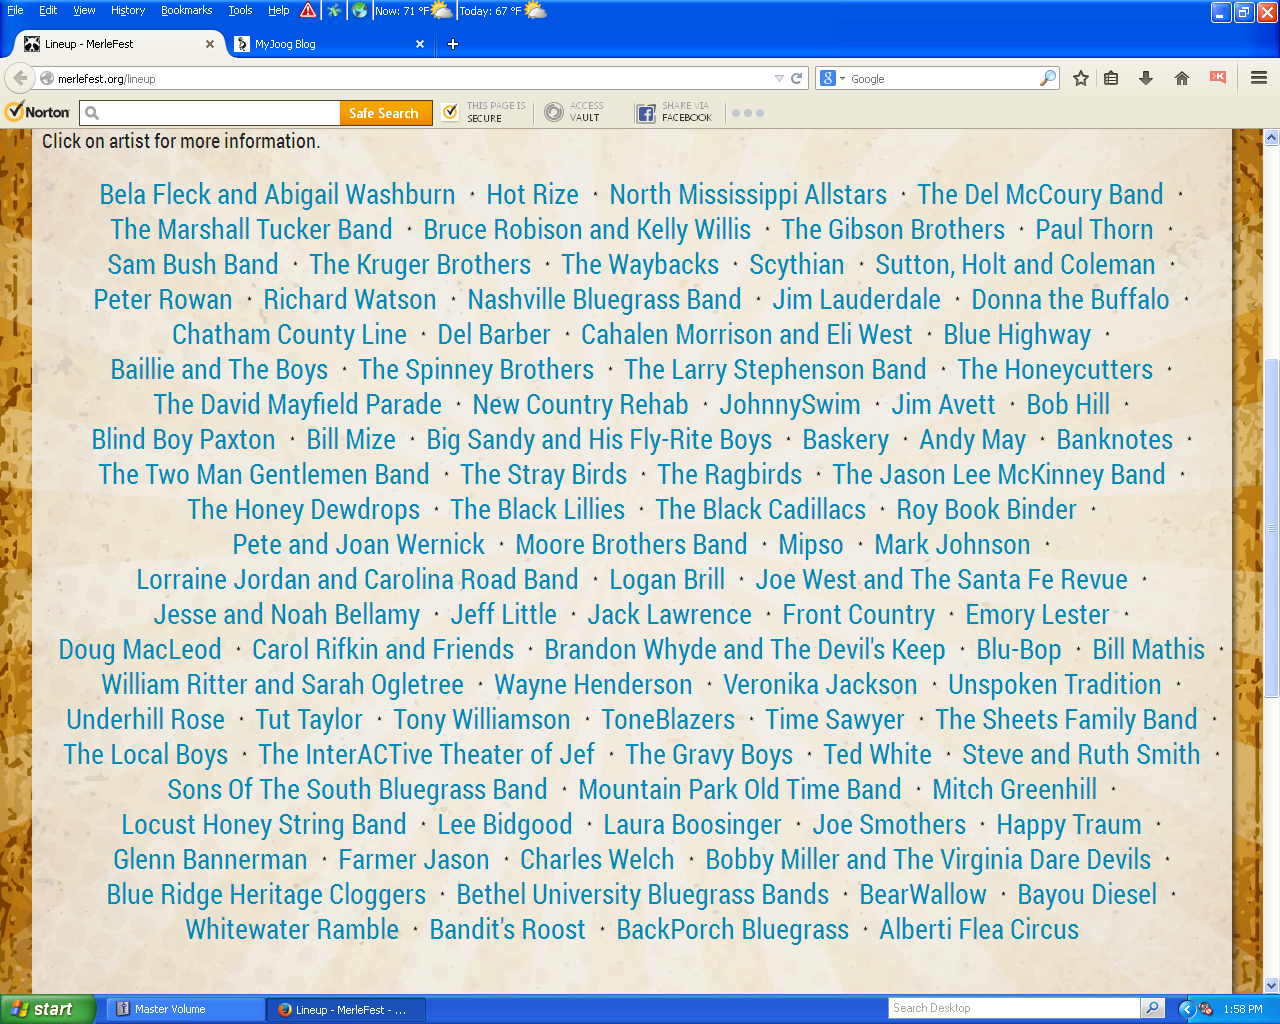Click the Chatham County Line link
Viewport: 1280px width, 1024px height.
[289, 334]
